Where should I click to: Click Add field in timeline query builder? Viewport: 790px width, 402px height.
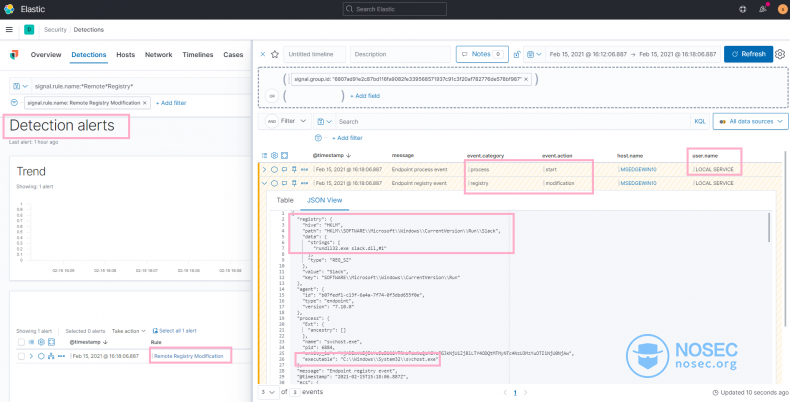[365, 96]
